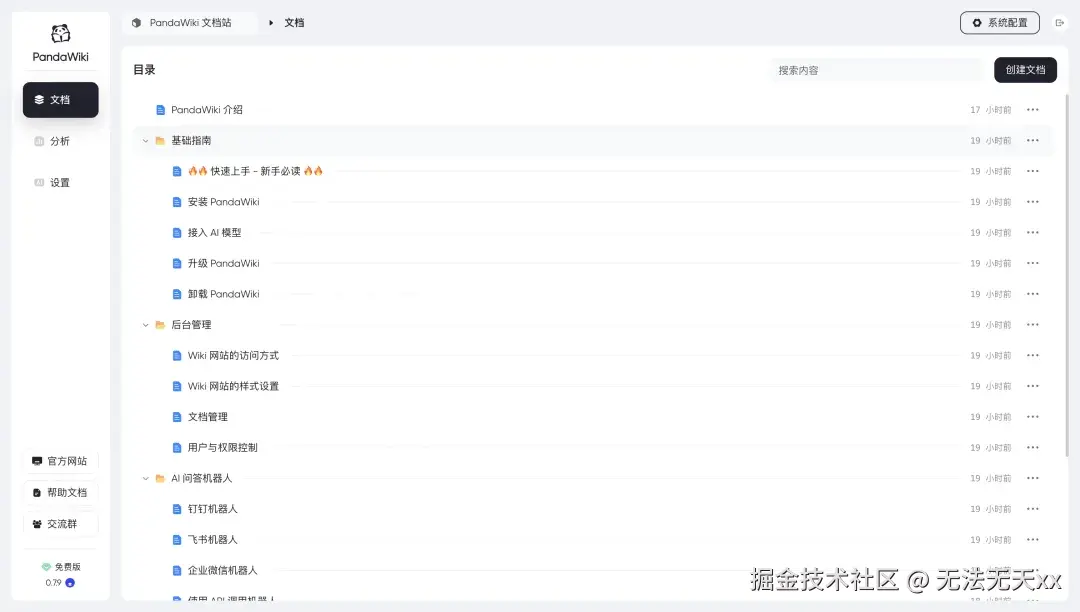The image size is (1080, 612).
Task: Open the 设置 sidebar section
Action: tap(61, 182)
